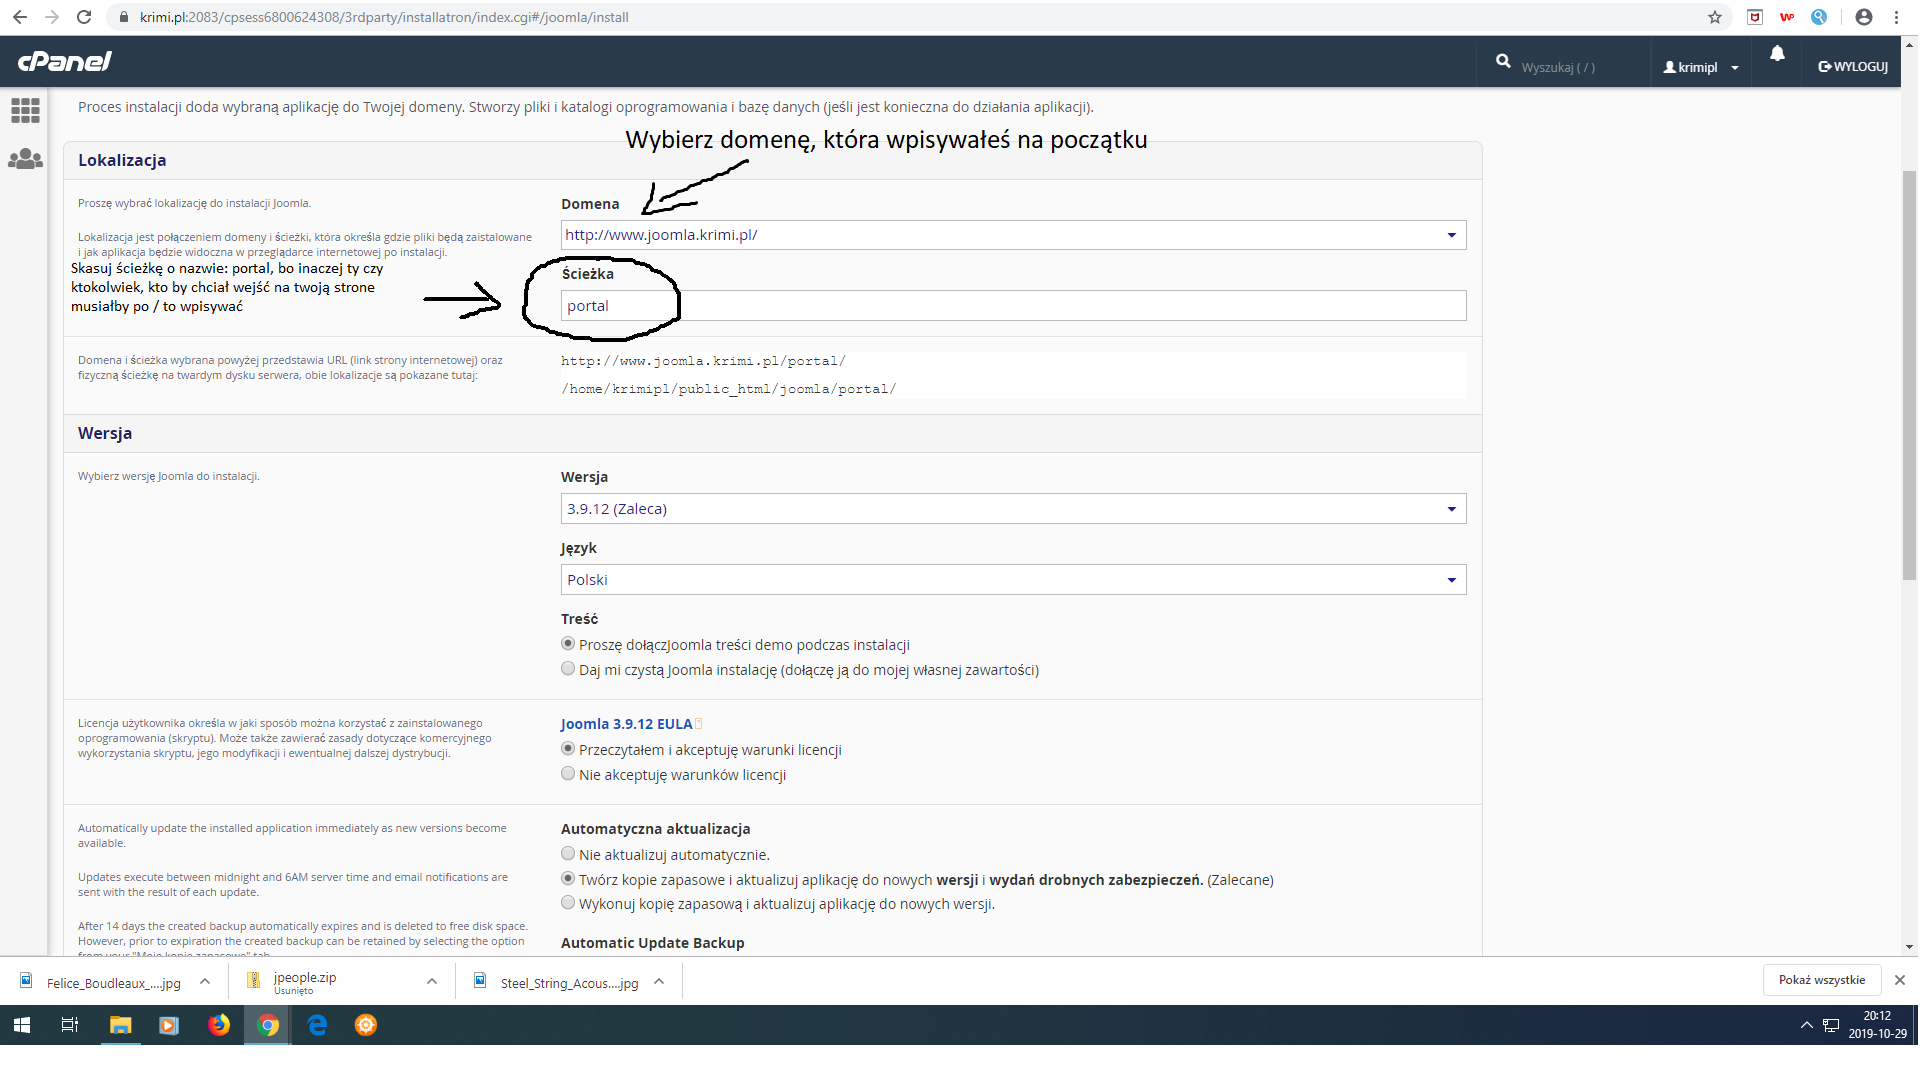Click the cPanel logo
1920x1080 pixels.
[x=65, y=62]
